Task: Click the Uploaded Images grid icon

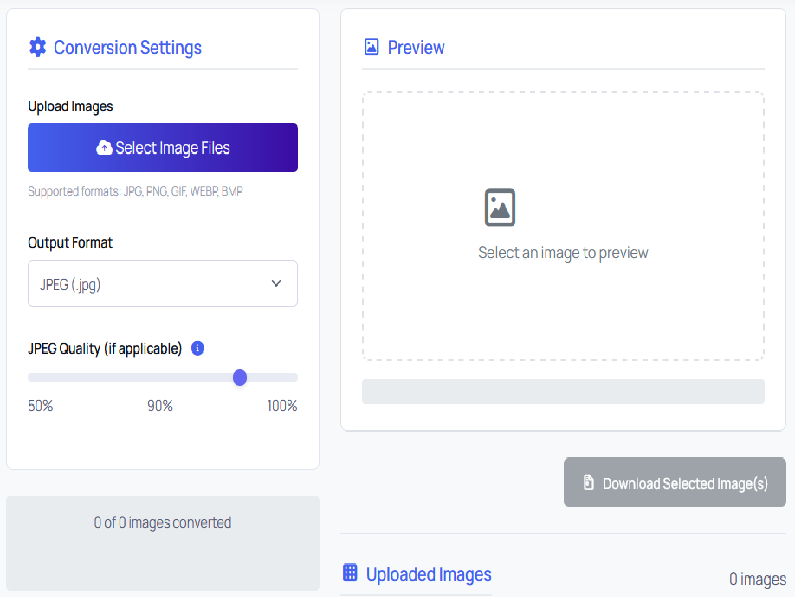Action: 350,572
